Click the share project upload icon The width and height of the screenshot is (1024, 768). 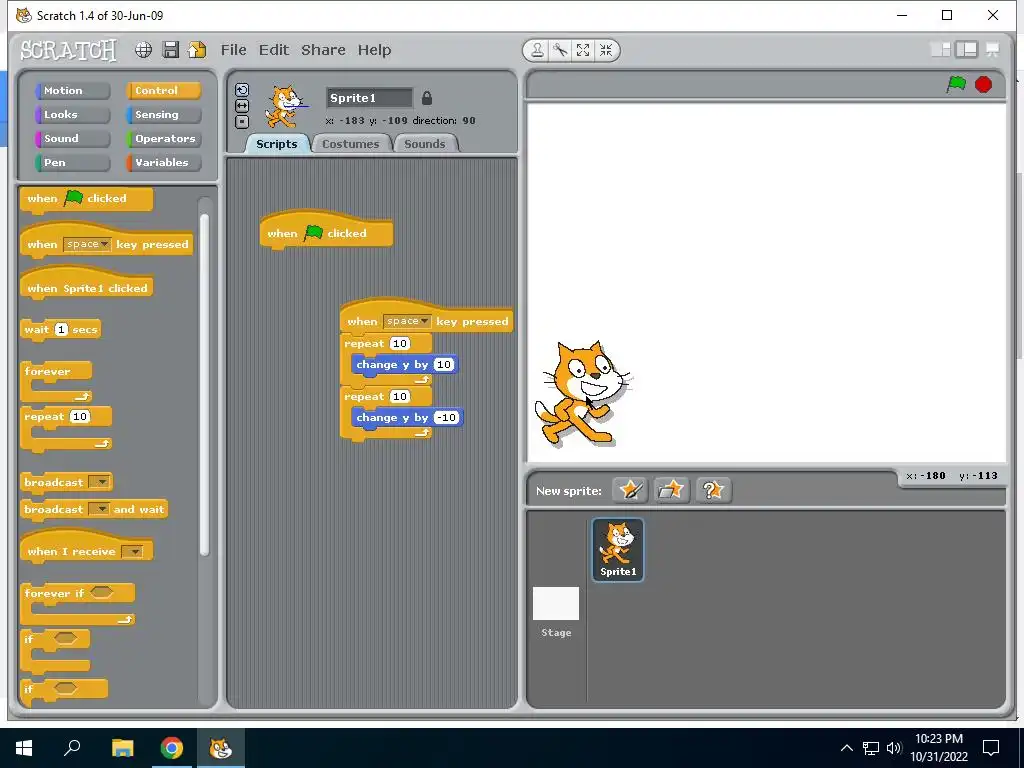[x=197, y=50]
